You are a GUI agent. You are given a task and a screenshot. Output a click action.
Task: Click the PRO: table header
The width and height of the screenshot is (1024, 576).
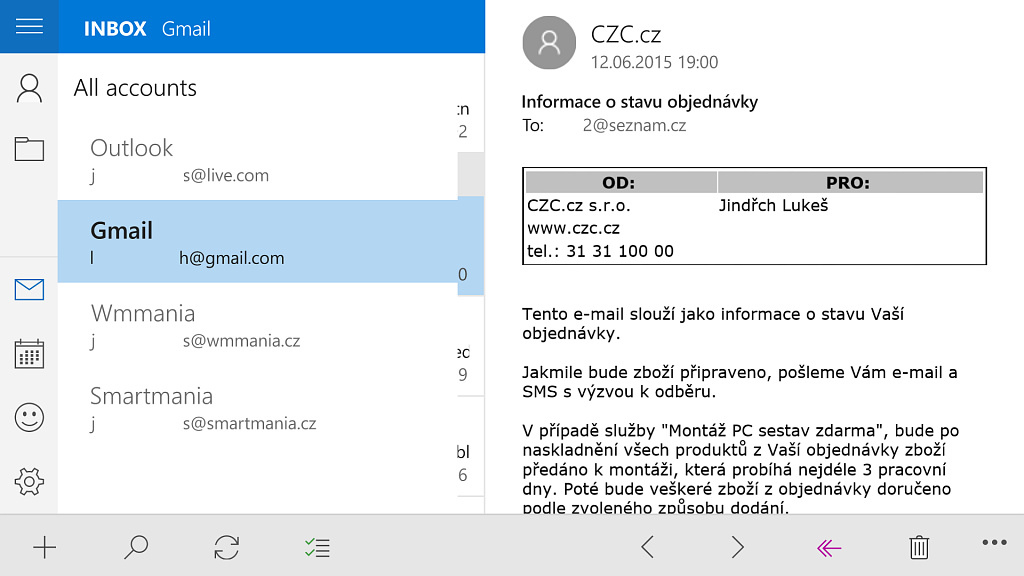point(850,183)
